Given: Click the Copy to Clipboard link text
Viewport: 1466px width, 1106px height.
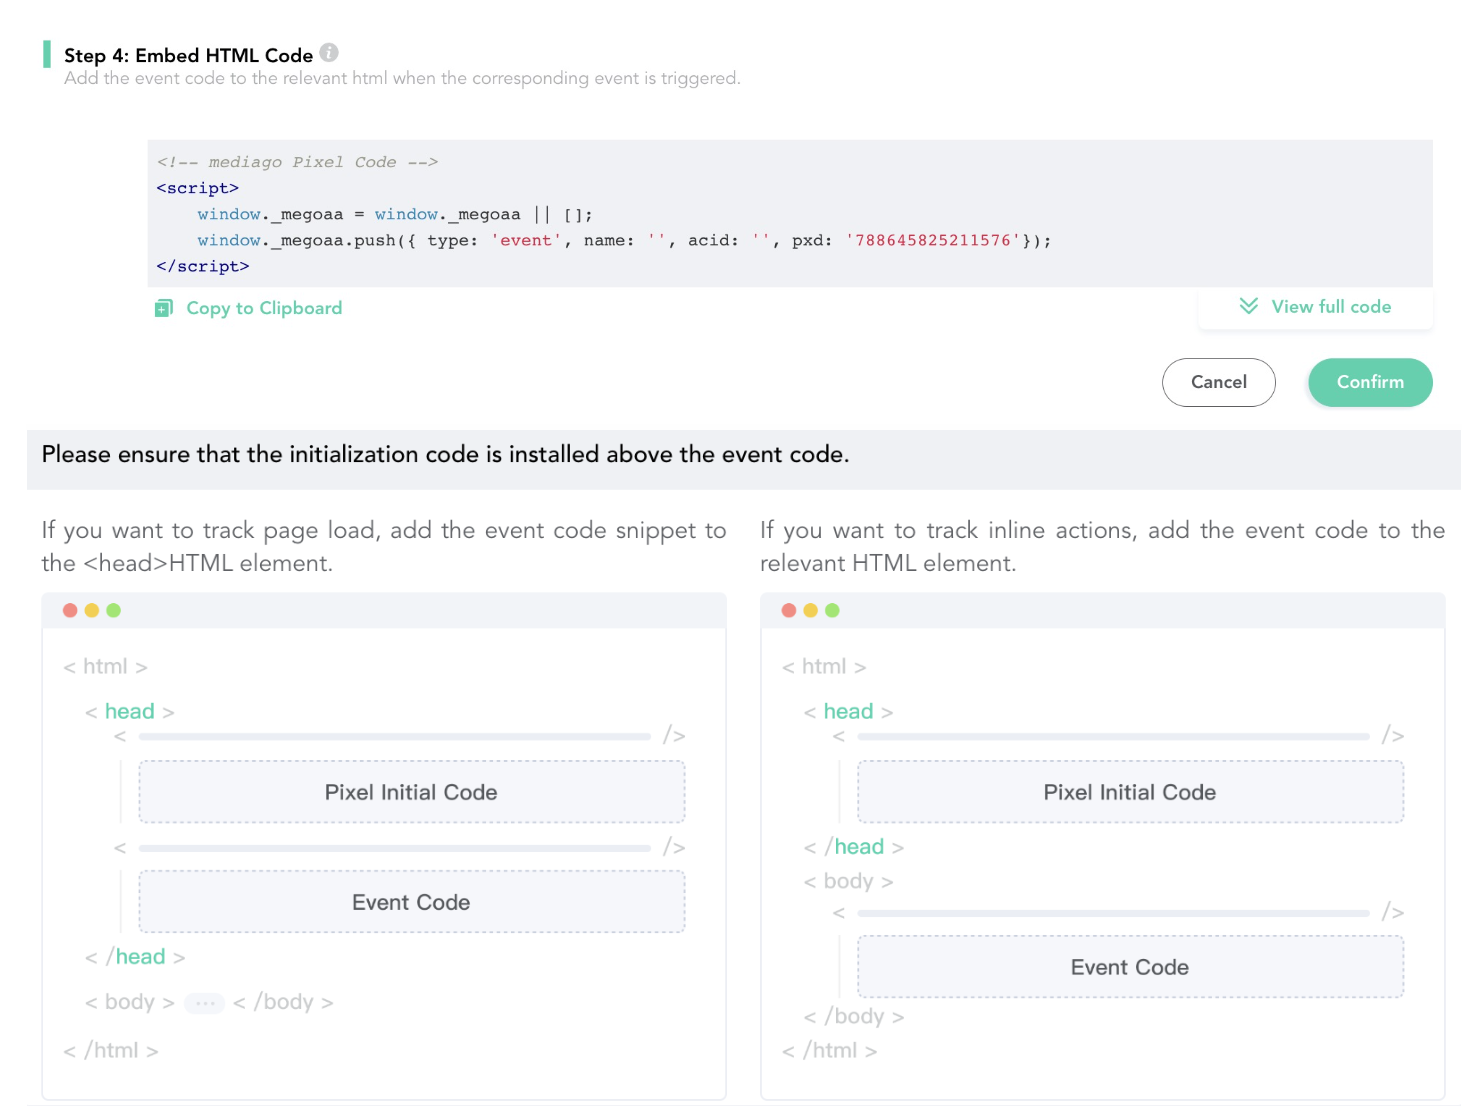Looking at the screenshot, I should pos(264,308).
